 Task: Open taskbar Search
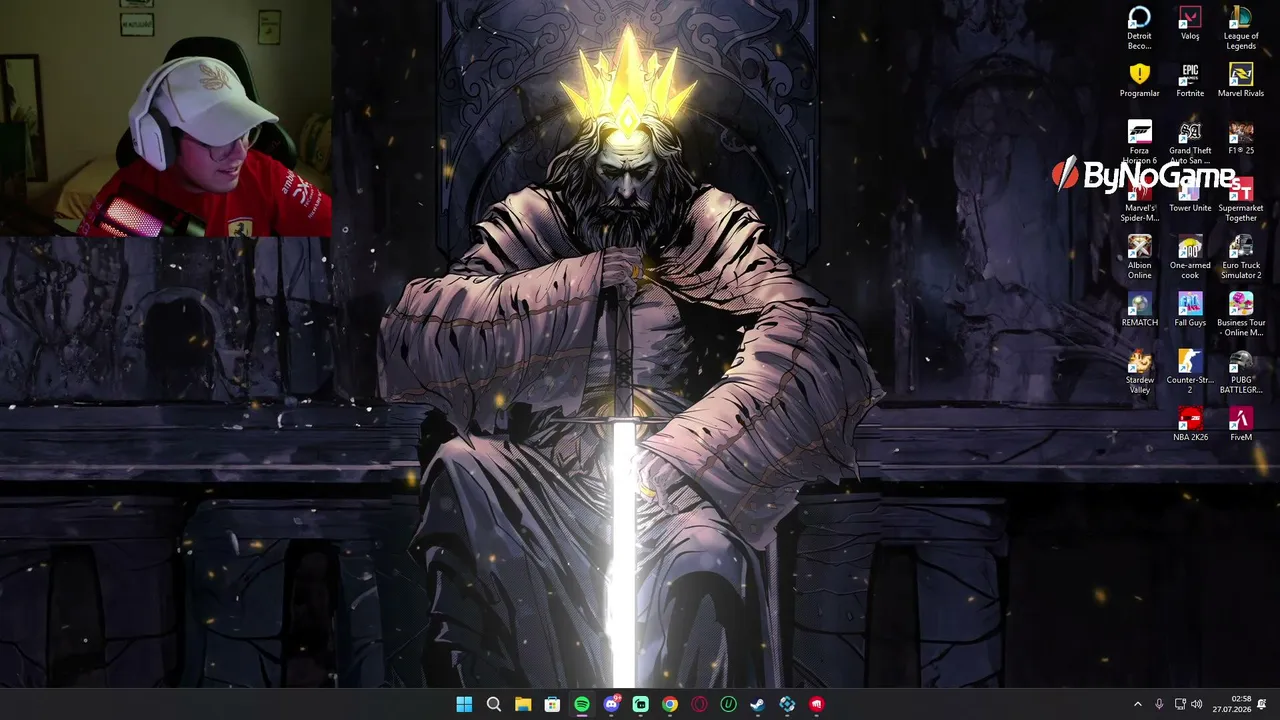(494, 704)
